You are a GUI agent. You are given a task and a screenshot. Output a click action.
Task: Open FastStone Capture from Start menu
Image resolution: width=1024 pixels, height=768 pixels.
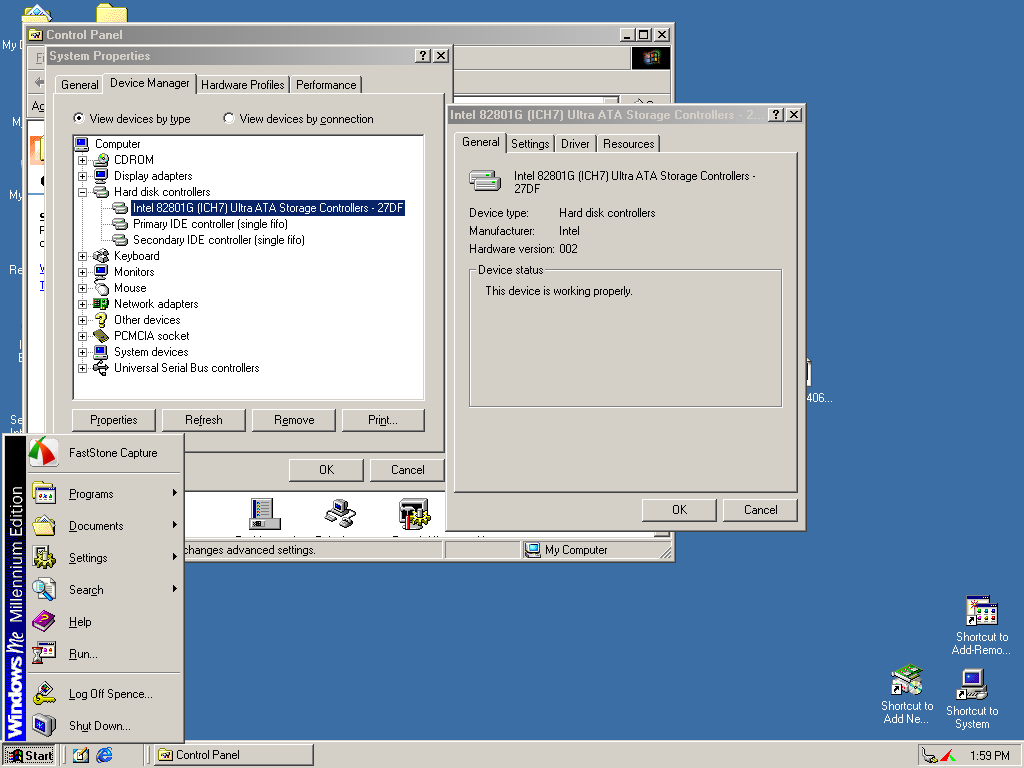click(104, 453)
